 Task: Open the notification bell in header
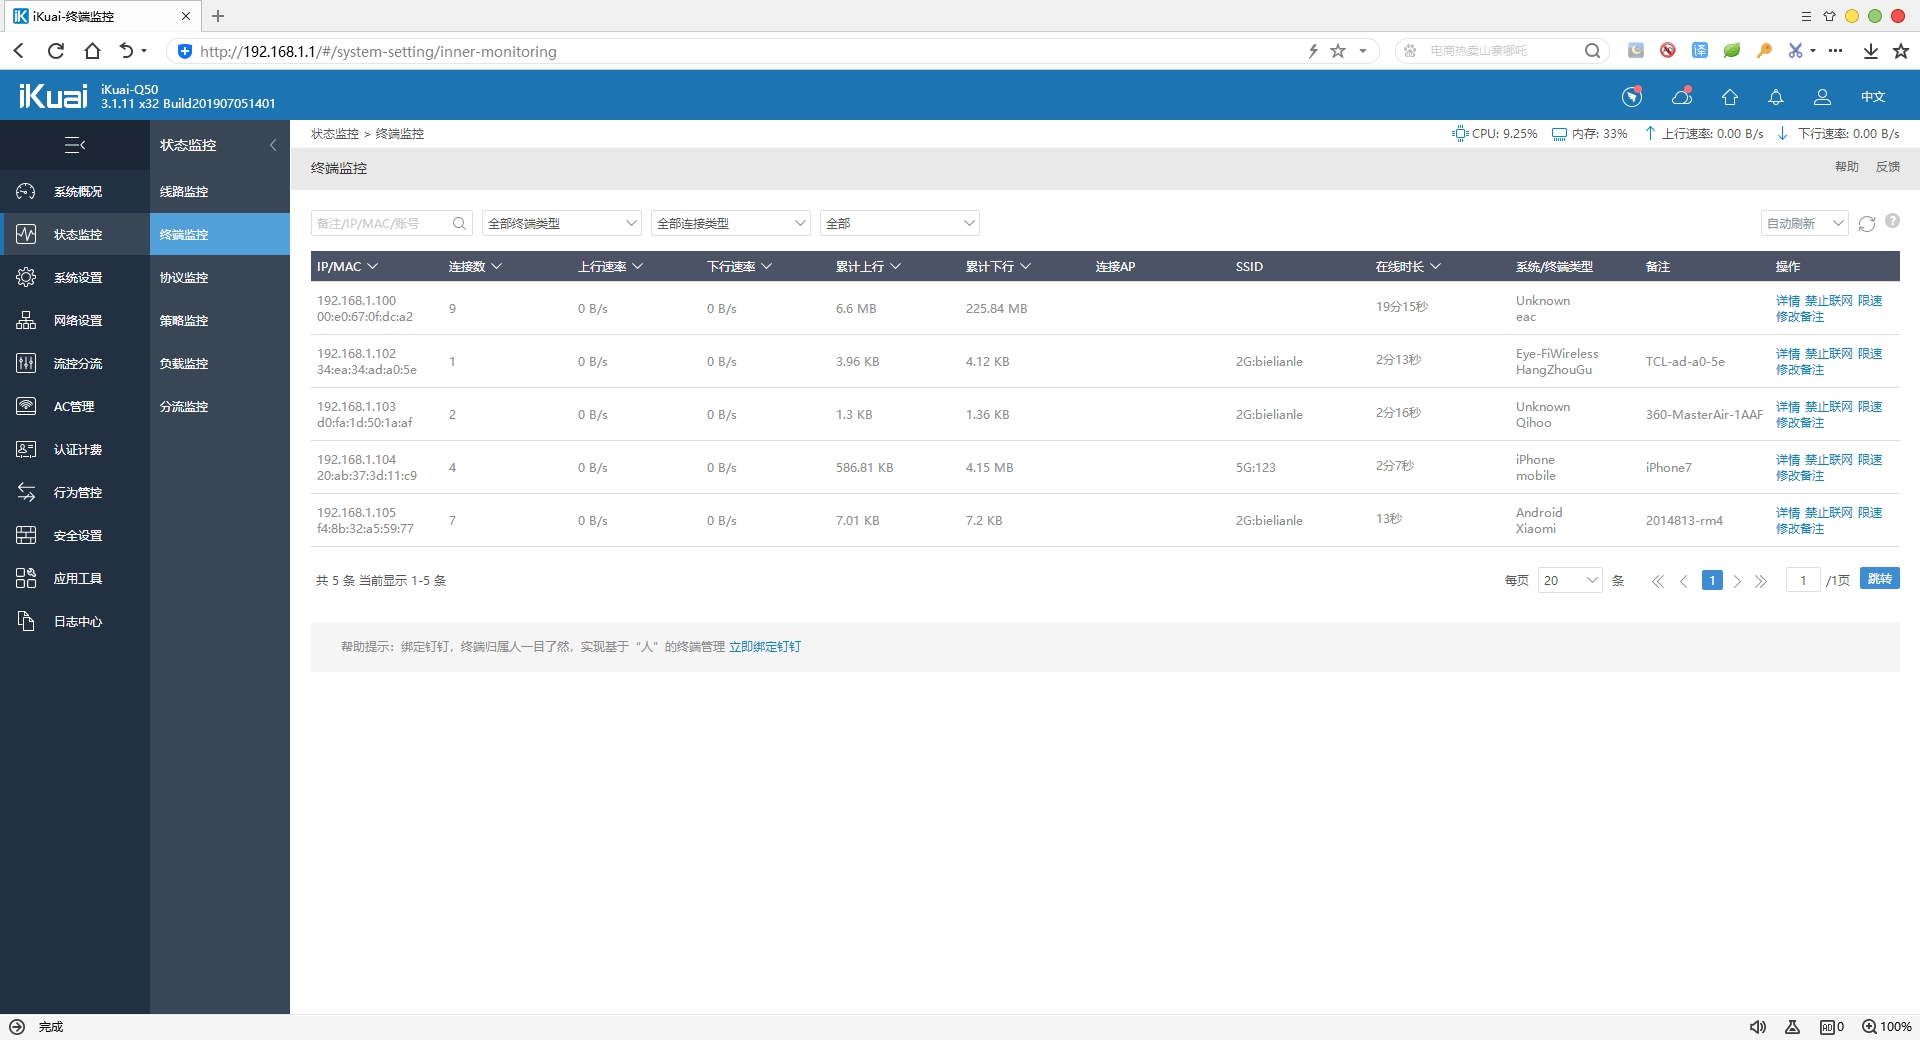(1776, 97)
